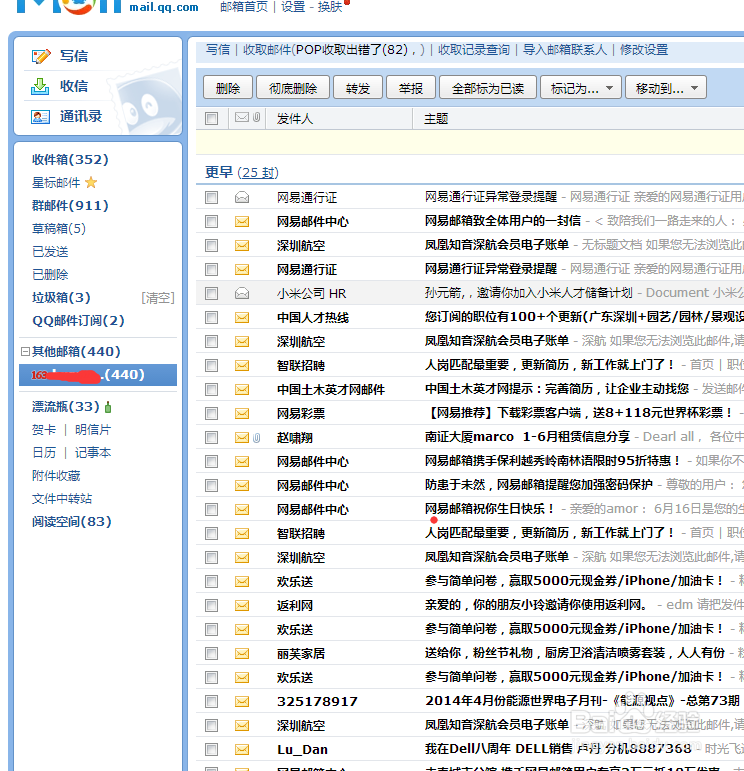744x771 pixels.
Task: Click the attachment paperclip on 赵啸翔 mail
Action: (x=256, y=438)
